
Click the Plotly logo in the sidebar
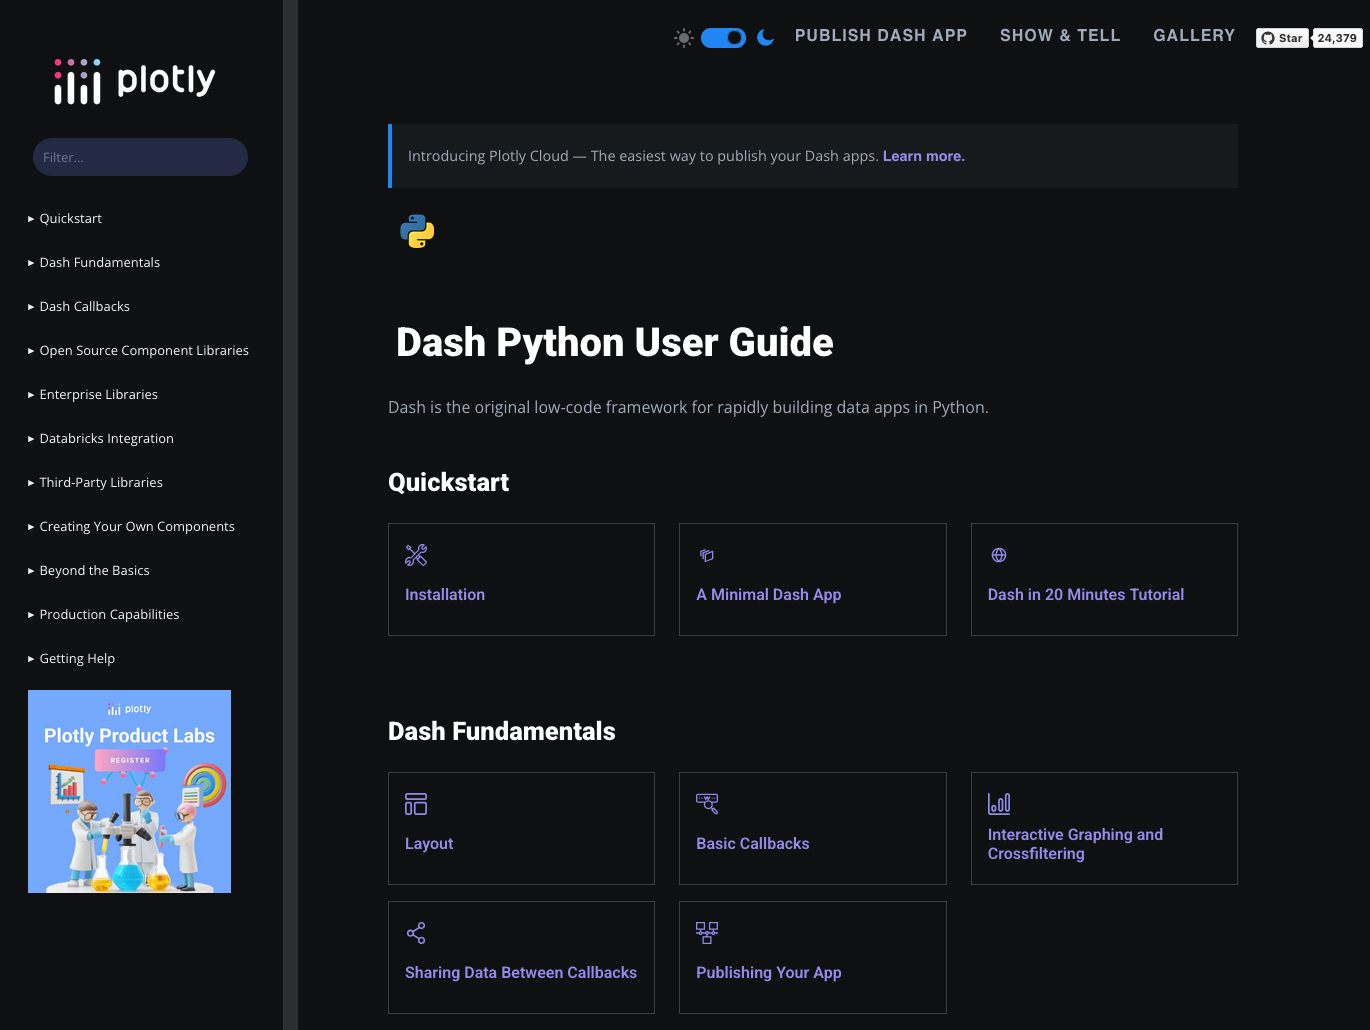click(x=135, y=81)
